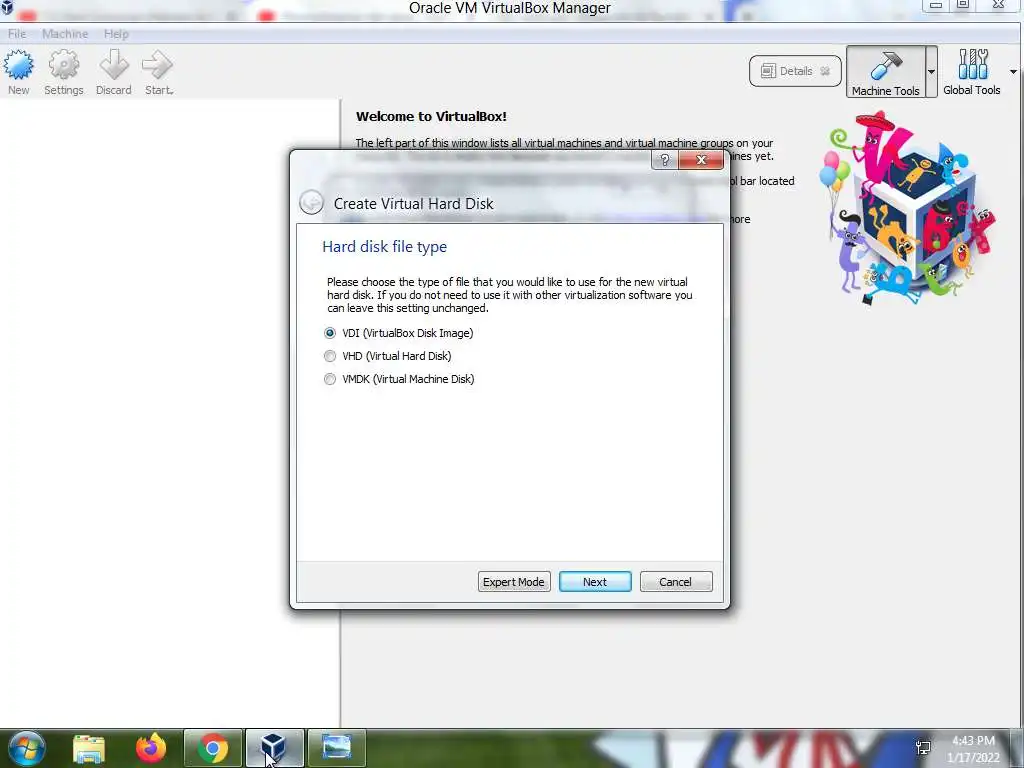The image size is (1024, 768).
Task: Close the Create Virtual Hard Disk dialog
Action: pyautogui.click(x=701, y=160)
